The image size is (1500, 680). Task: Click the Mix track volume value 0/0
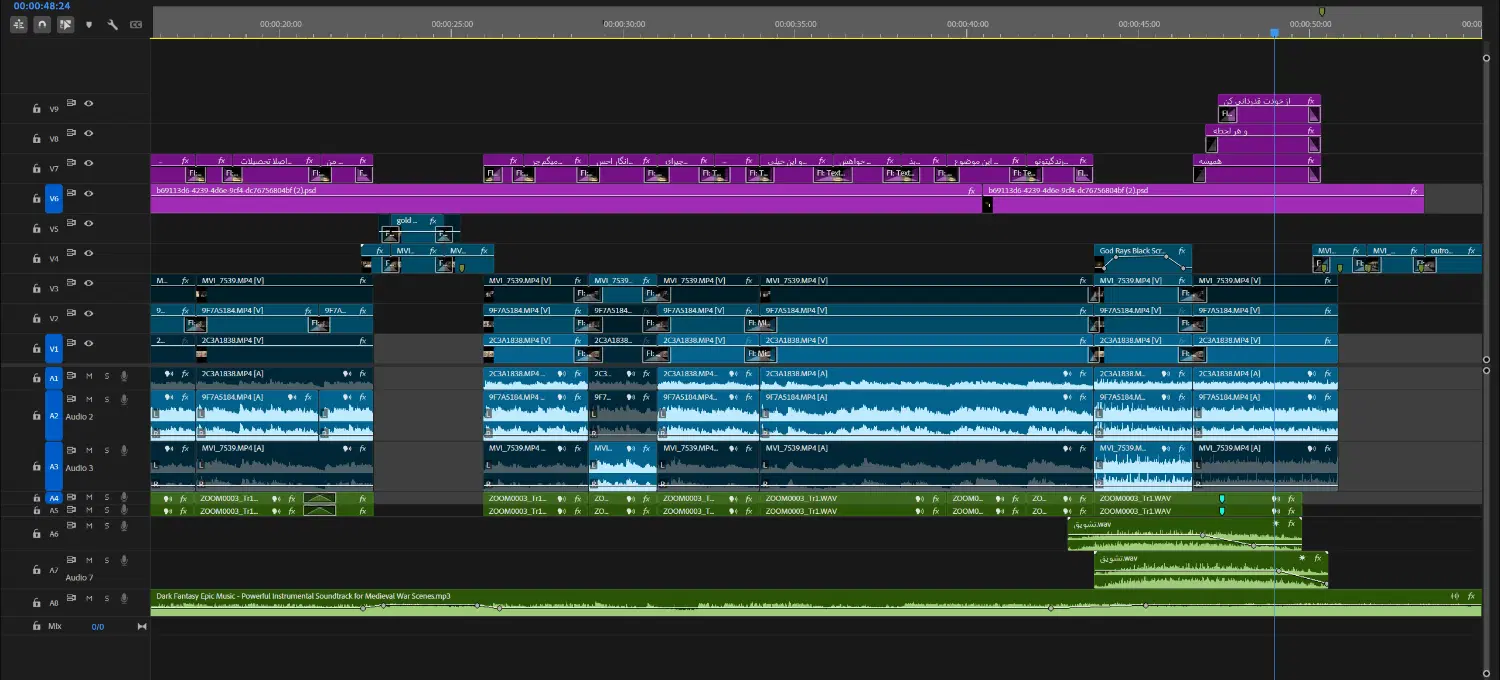(98, 627)
